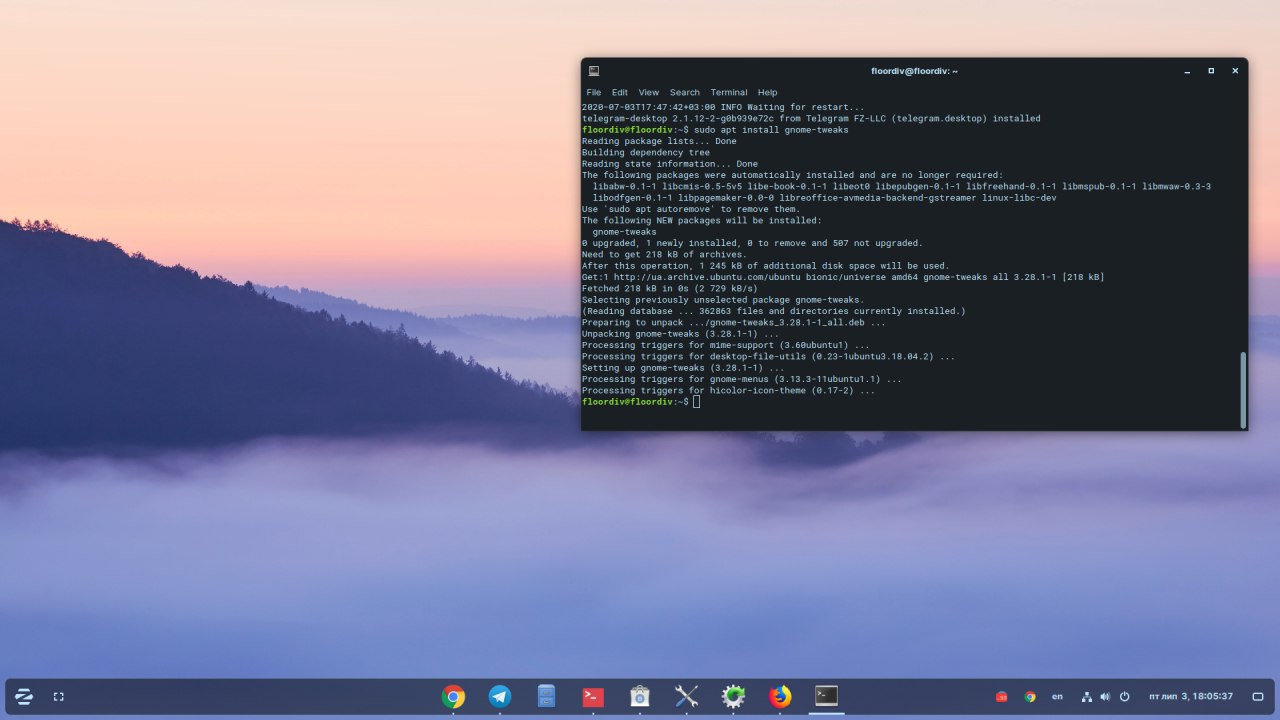Focus the active Terminal dock icon
This screenshot has width=1280, height=720.
coord(826,696)
